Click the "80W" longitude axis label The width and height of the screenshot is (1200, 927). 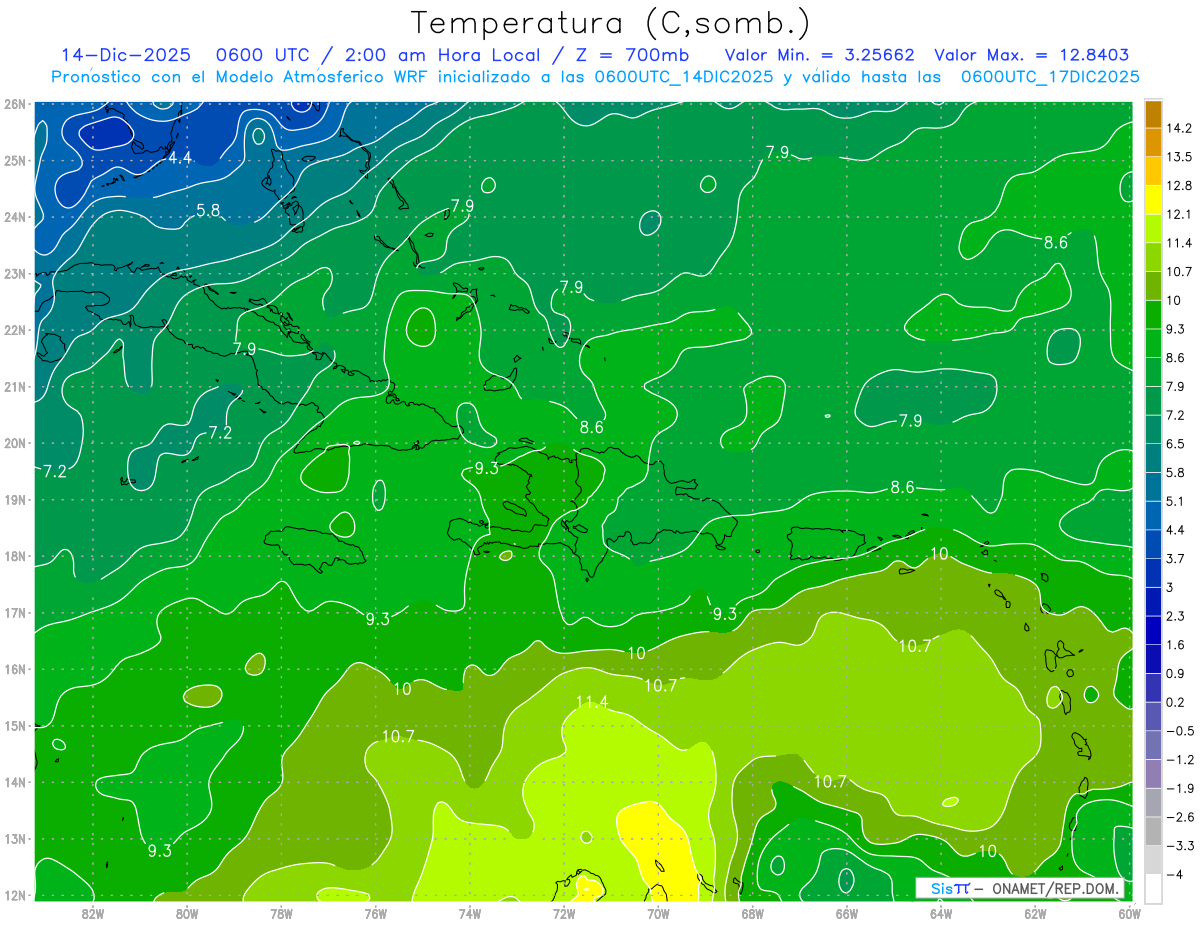tap(187, 913)
